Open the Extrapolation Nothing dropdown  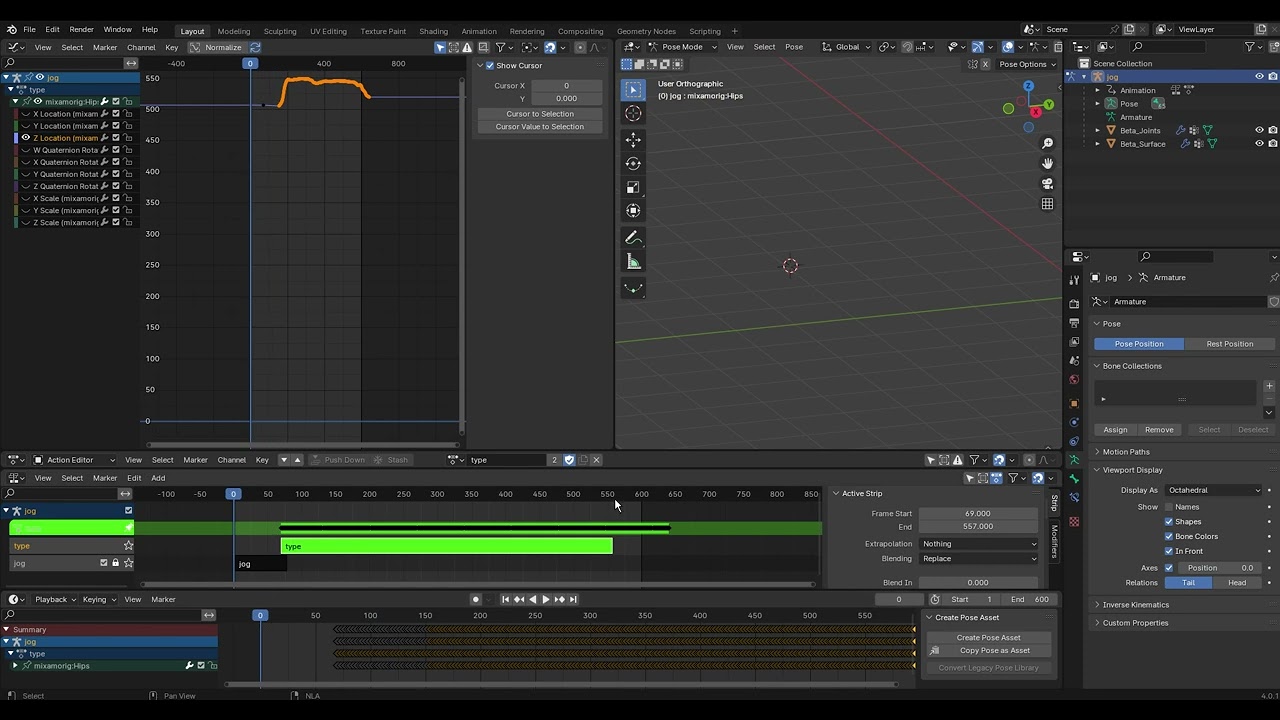pos(979,544)
